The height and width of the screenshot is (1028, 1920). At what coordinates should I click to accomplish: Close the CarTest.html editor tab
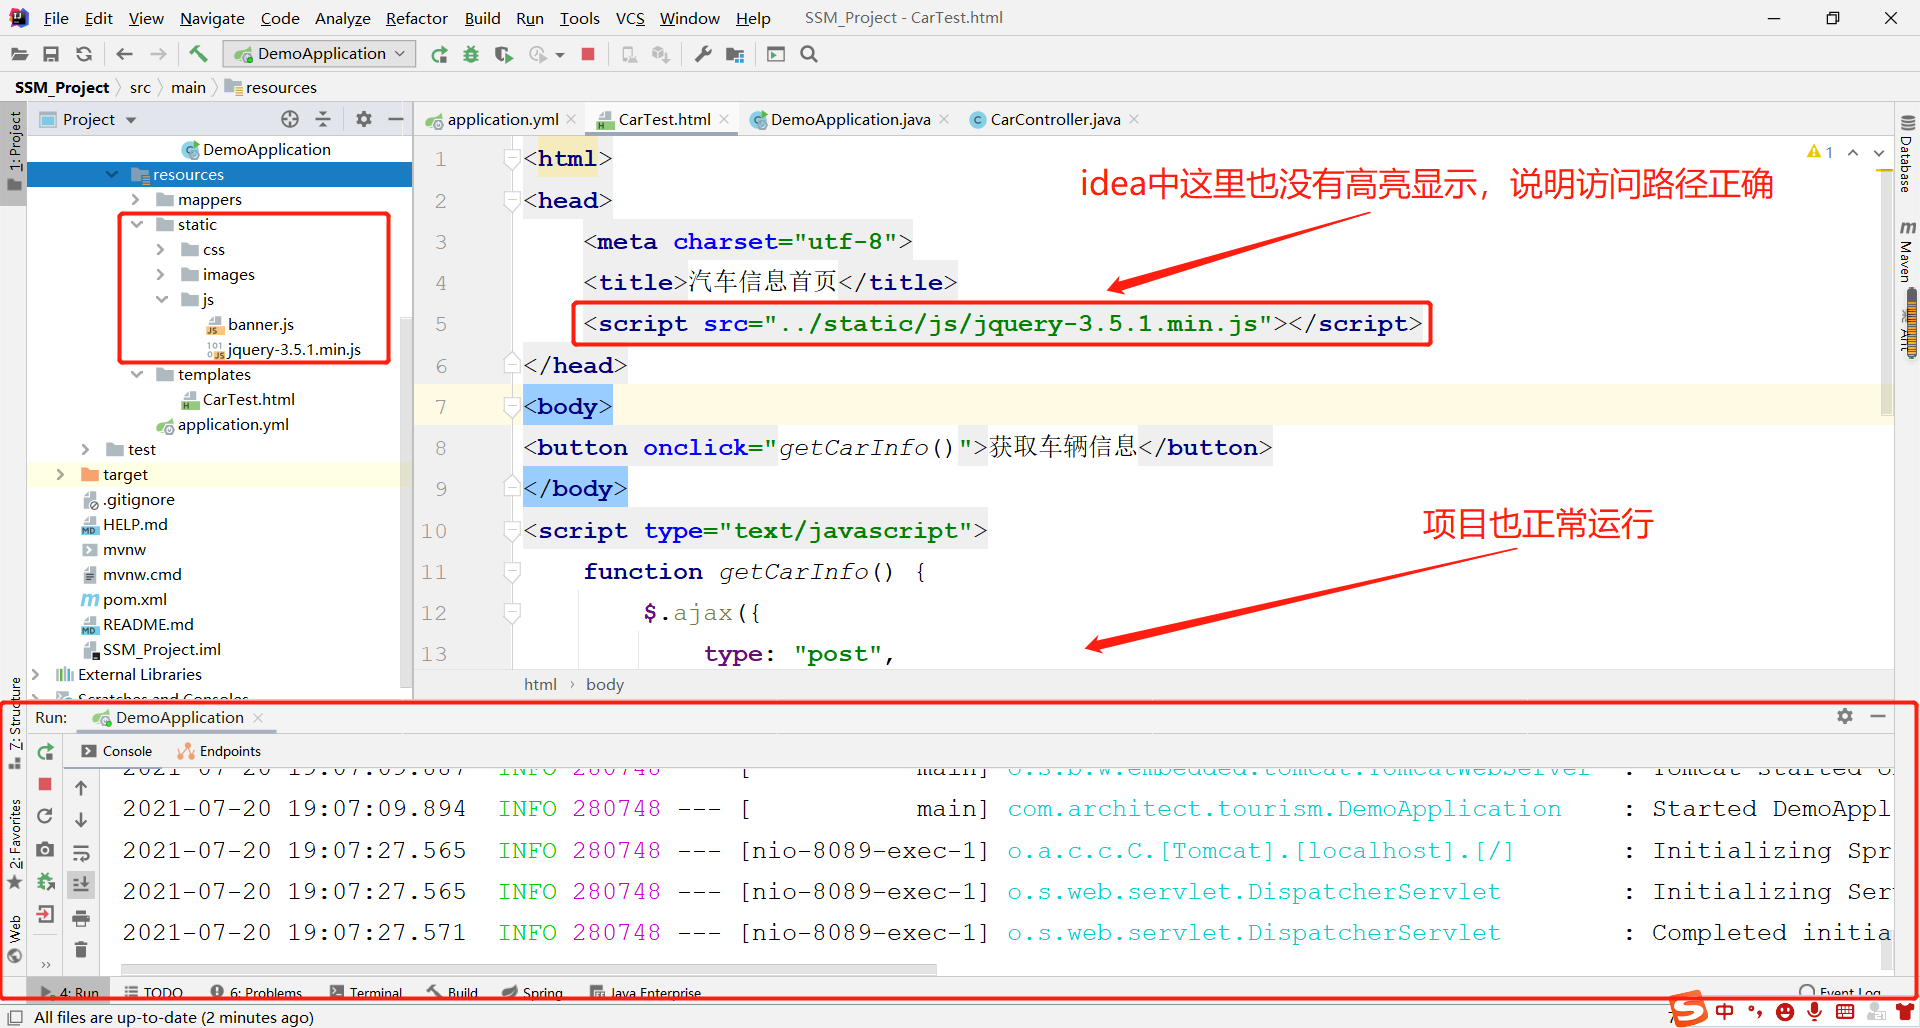coord(724,119)
